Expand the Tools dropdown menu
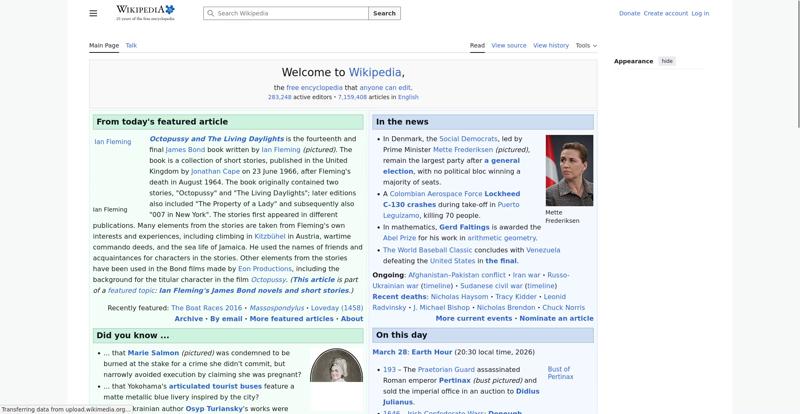Screen dimensions: 800x414 (x=585, y=45)
